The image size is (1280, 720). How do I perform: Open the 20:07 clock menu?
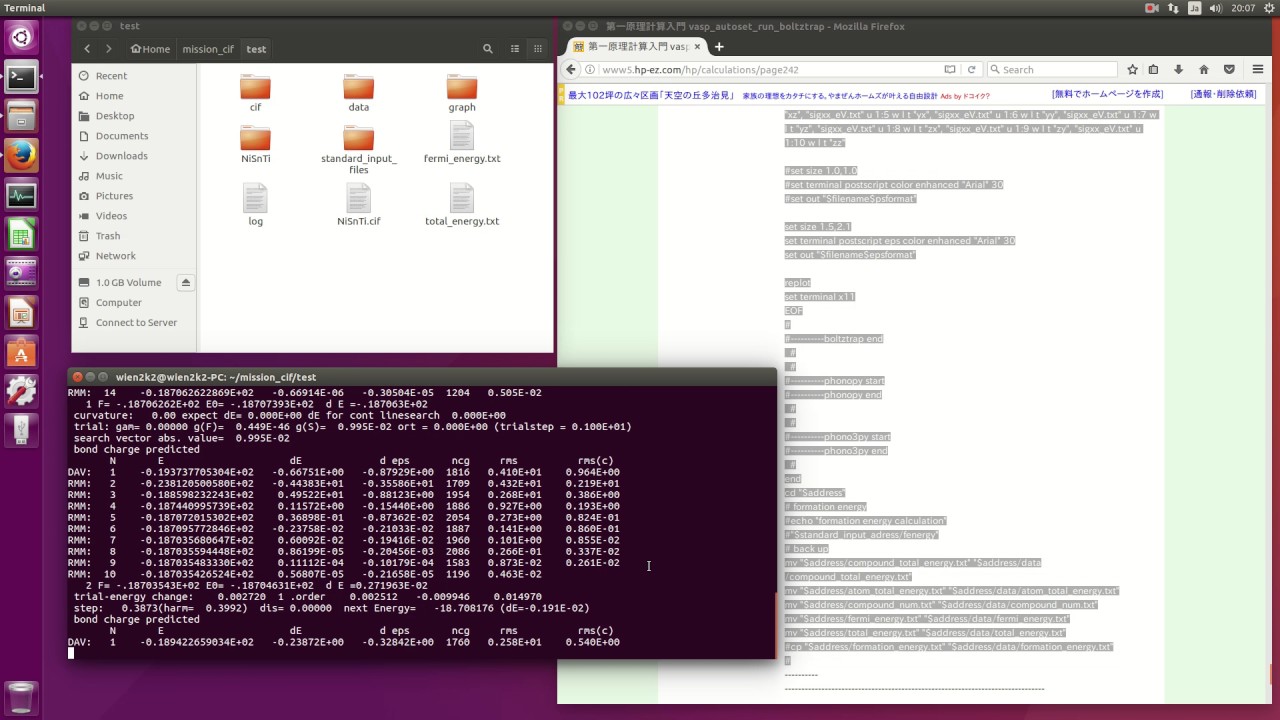(1242, 8)
